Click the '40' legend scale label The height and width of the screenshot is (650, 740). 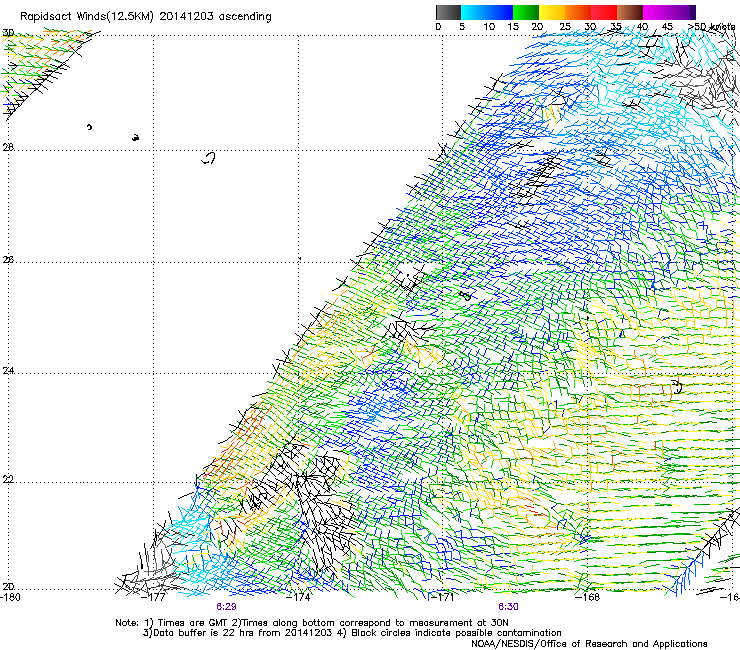642,26
